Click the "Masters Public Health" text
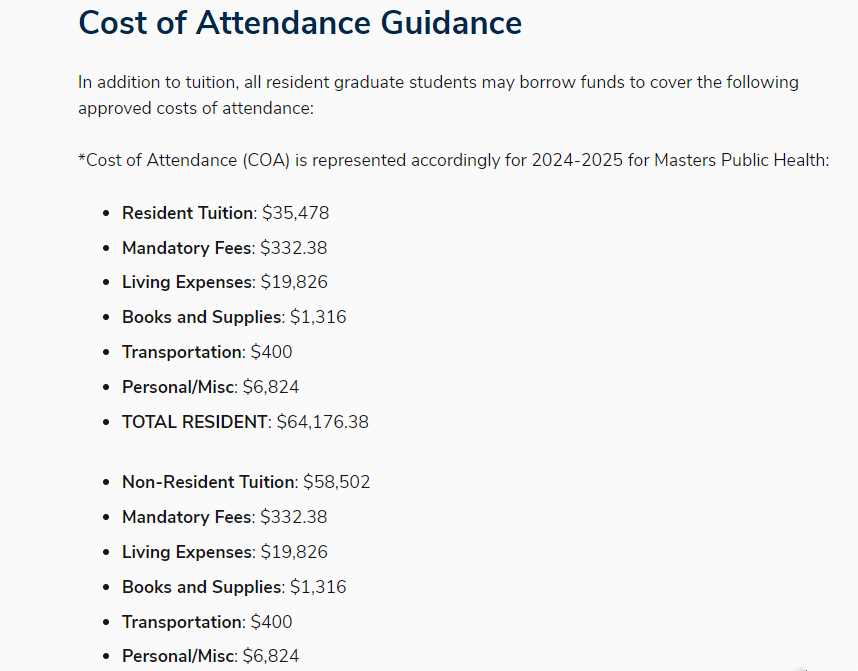This screenshot has width=858, height=671. tap(741, 160)
